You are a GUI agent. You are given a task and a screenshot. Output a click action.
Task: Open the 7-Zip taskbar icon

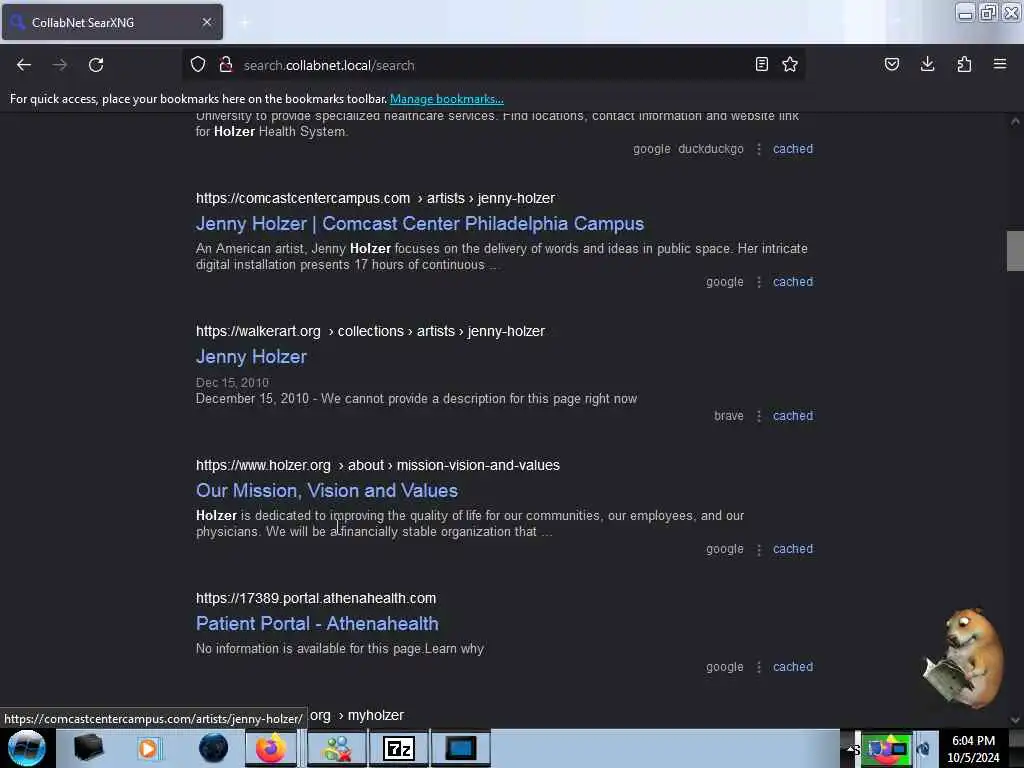click(399, 748)
